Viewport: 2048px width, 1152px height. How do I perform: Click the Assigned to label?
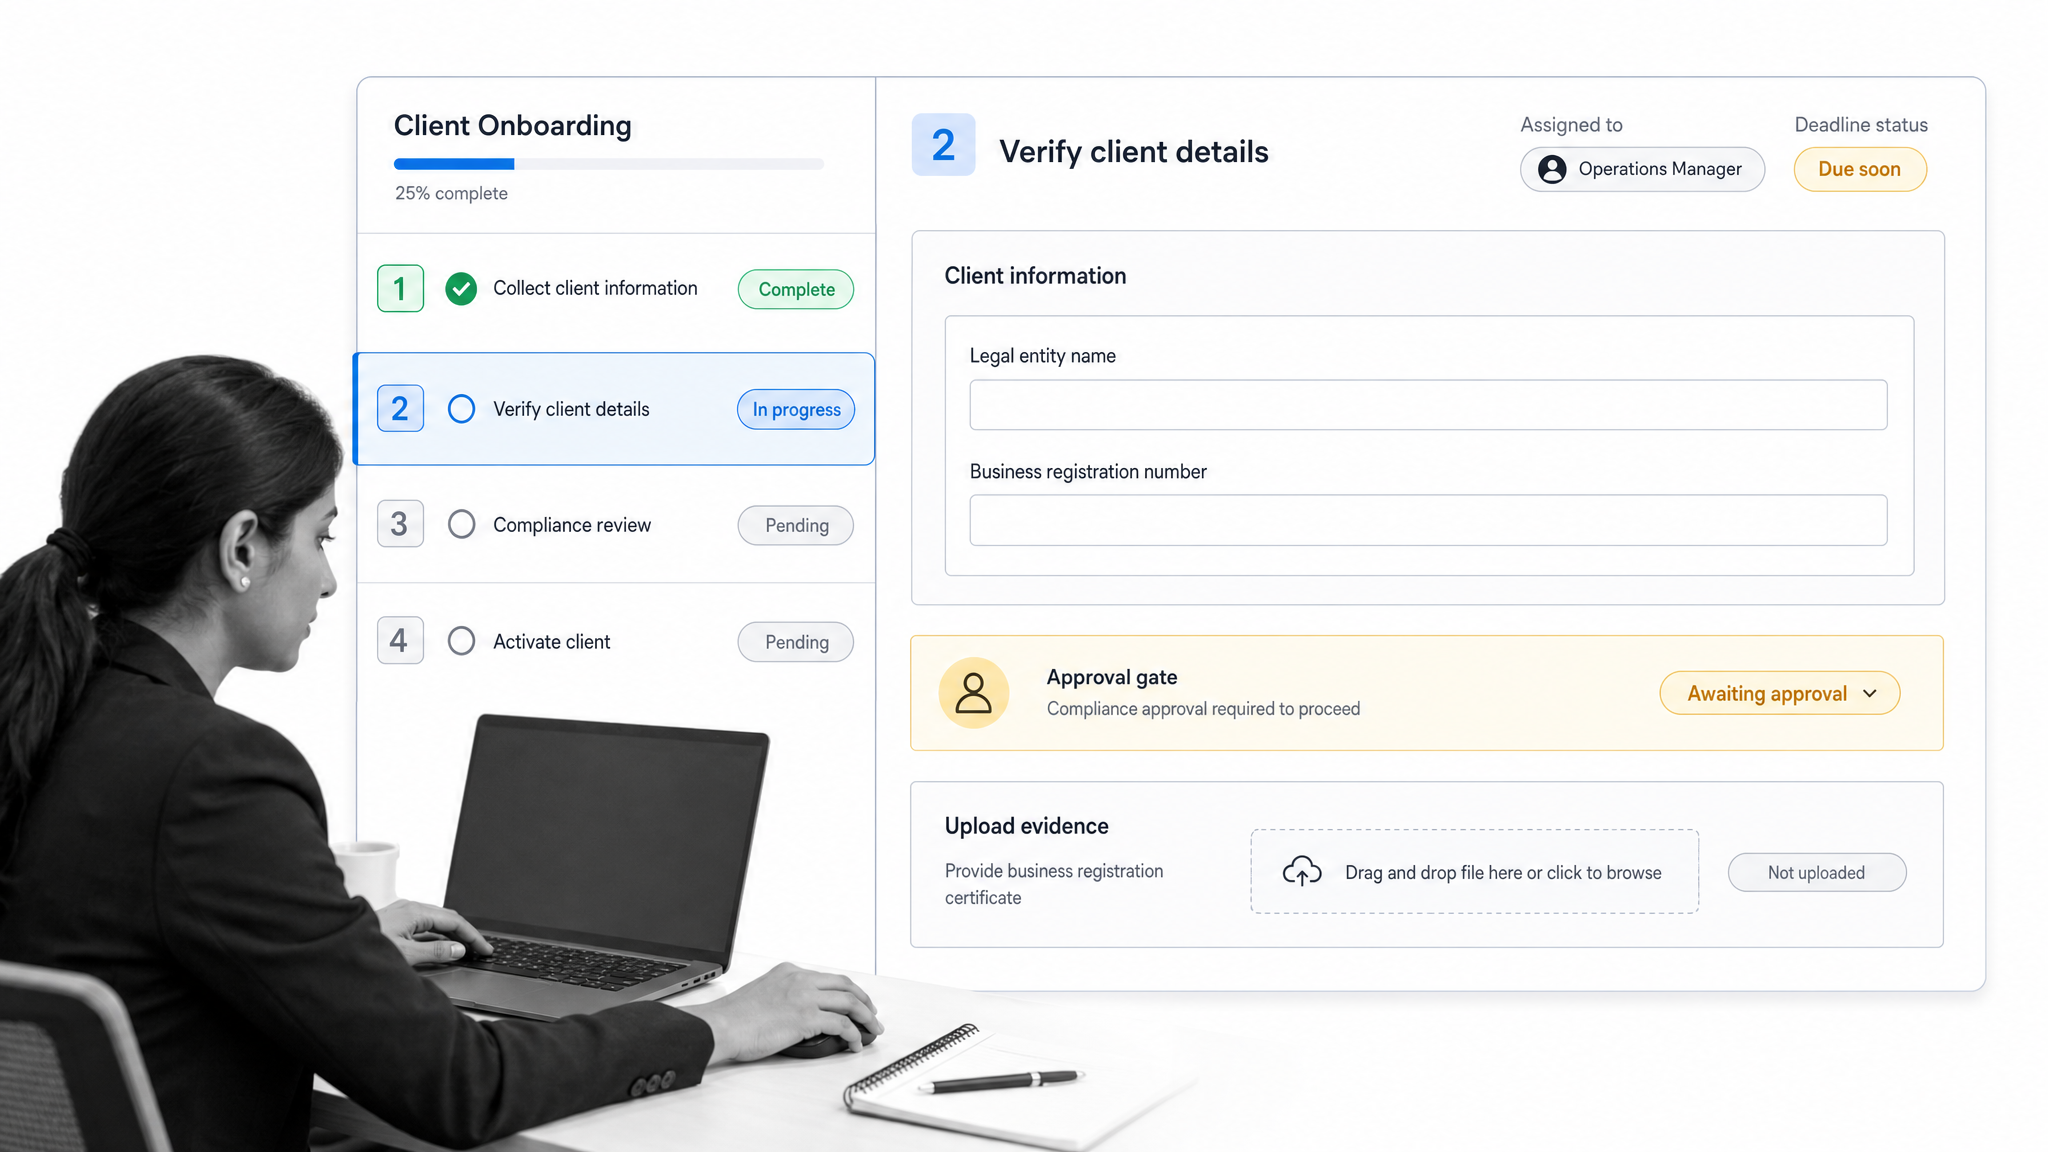[x=1571, y=125]
